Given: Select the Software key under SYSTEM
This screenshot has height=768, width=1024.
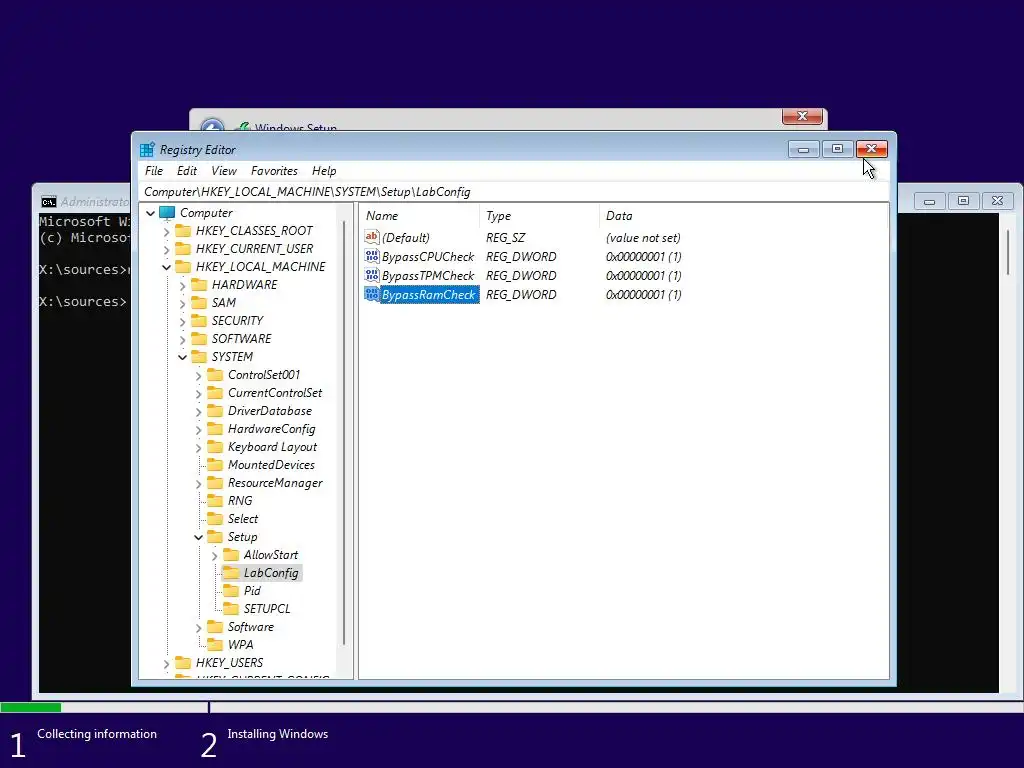Looking at the screenshot, I should (251, 627).
